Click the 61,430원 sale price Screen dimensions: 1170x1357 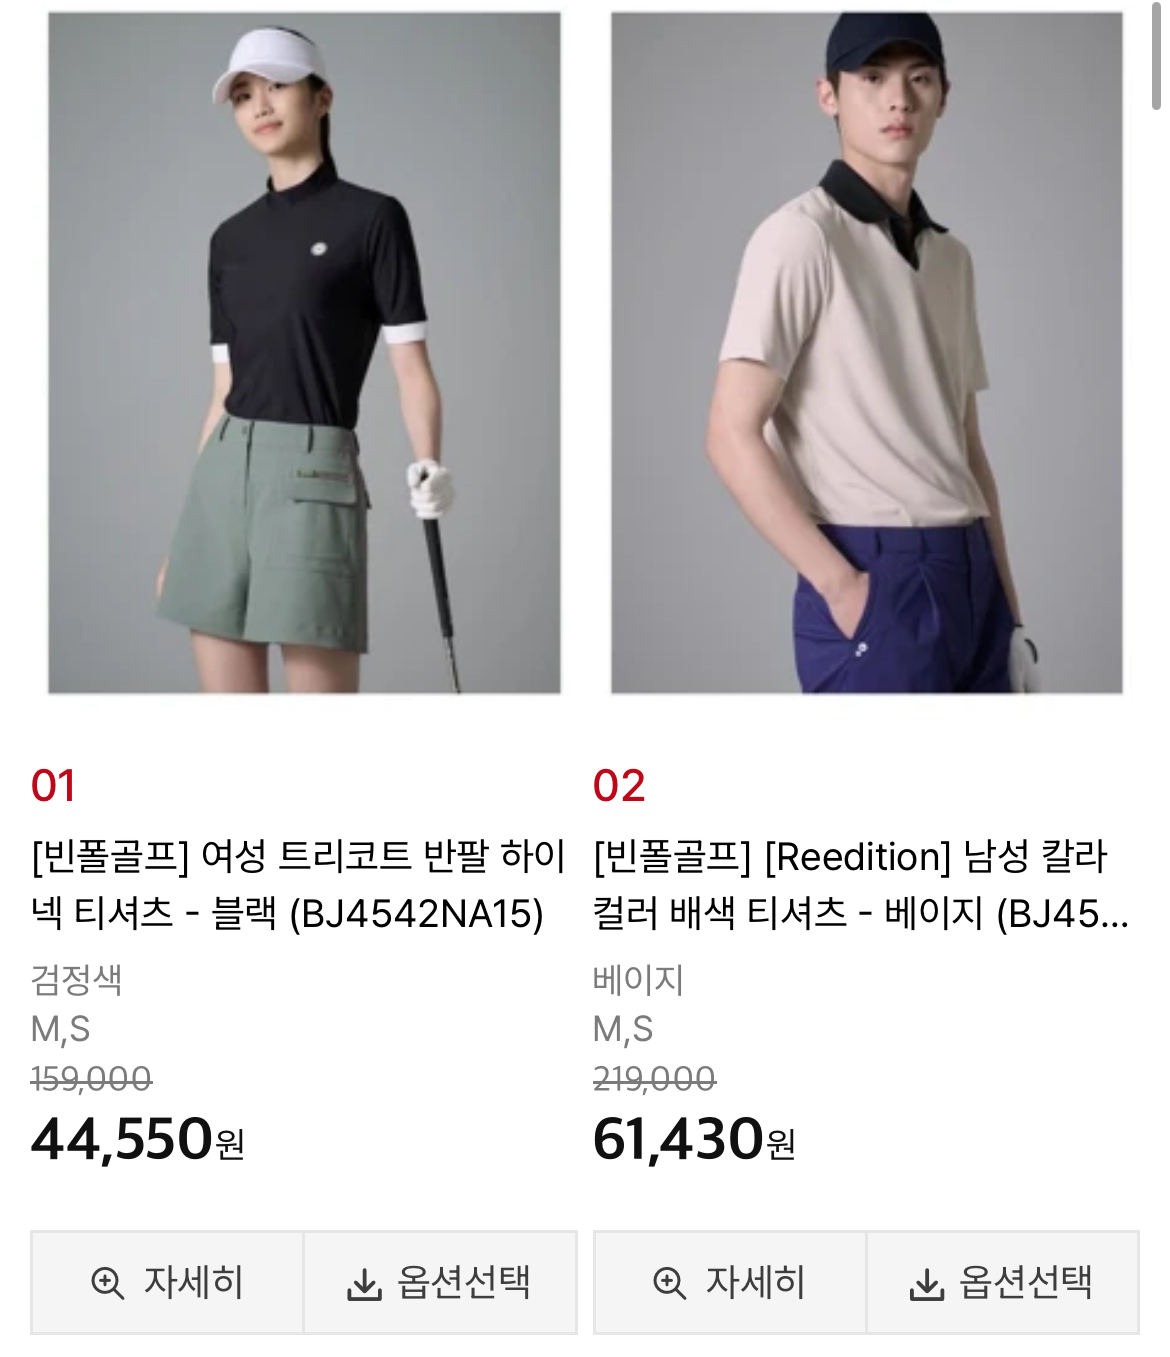coord(694,1139)
